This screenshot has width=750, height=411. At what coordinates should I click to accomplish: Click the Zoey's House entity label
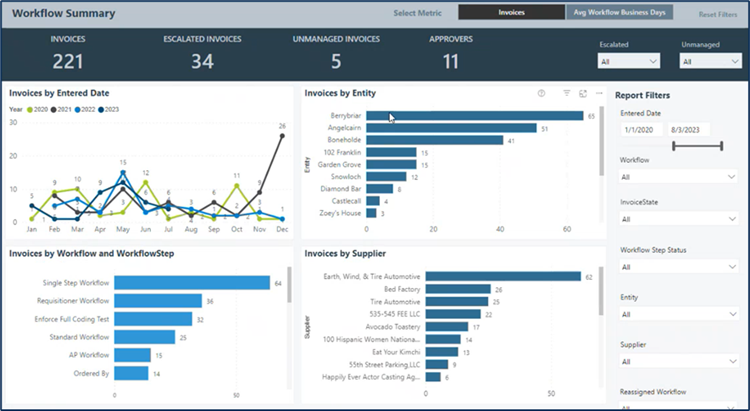click(x=341, y=213)
